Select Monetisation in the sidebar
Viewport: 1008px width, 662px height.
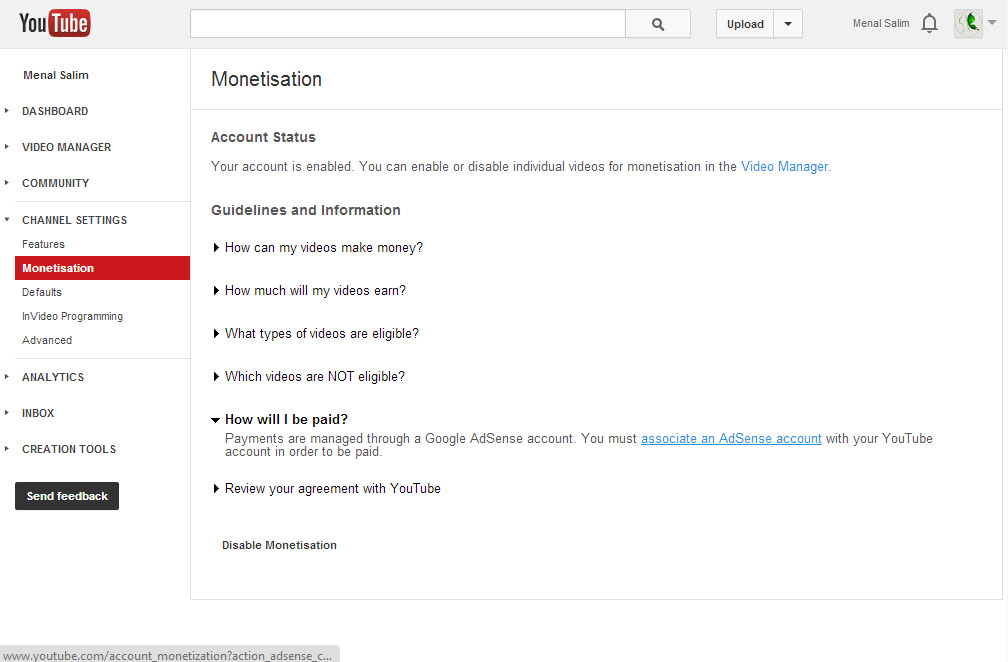click(x=102, y=268)
